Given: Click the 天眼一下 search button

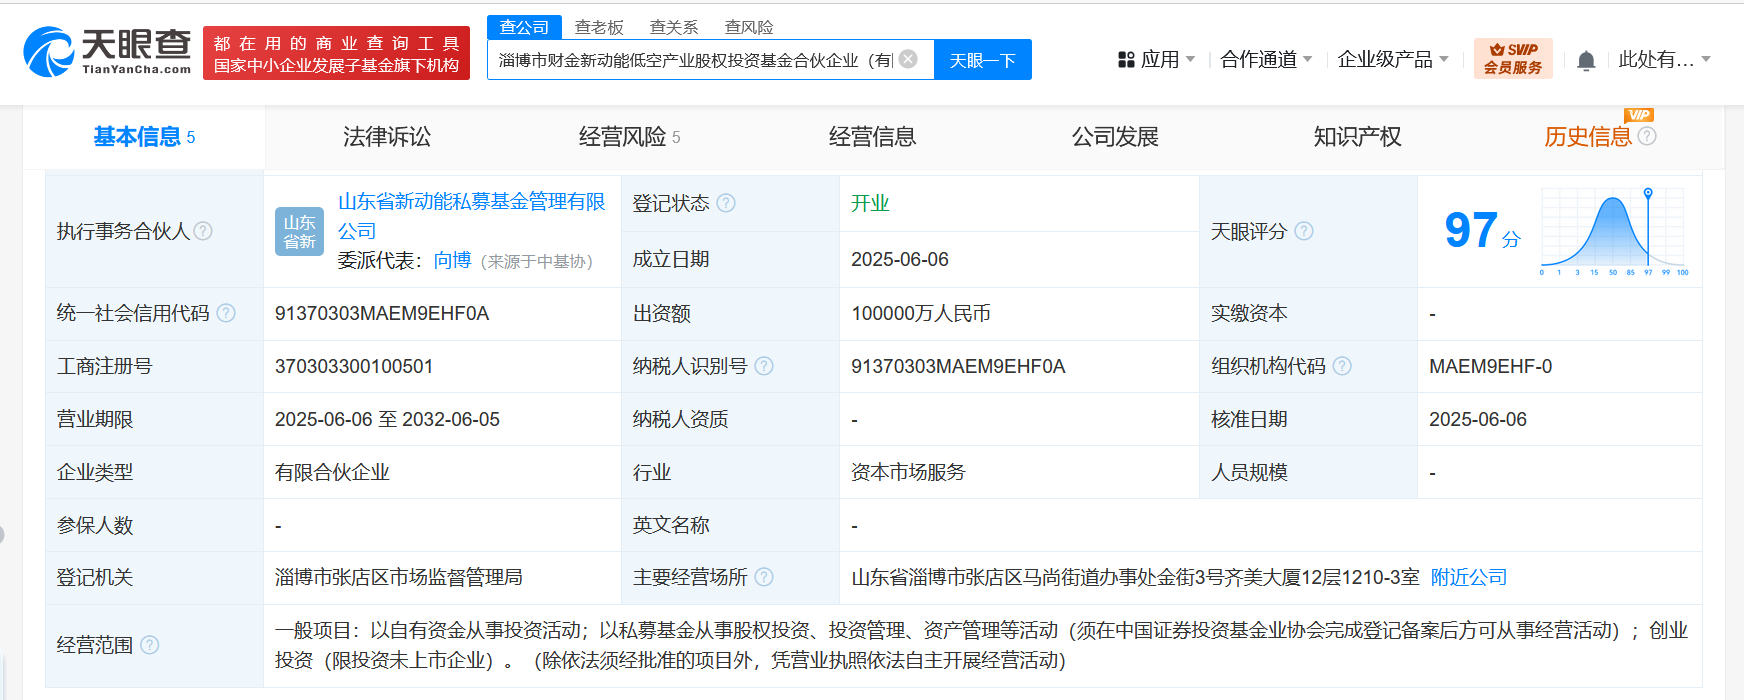Looking at the screenshot, I should [982, 60].
